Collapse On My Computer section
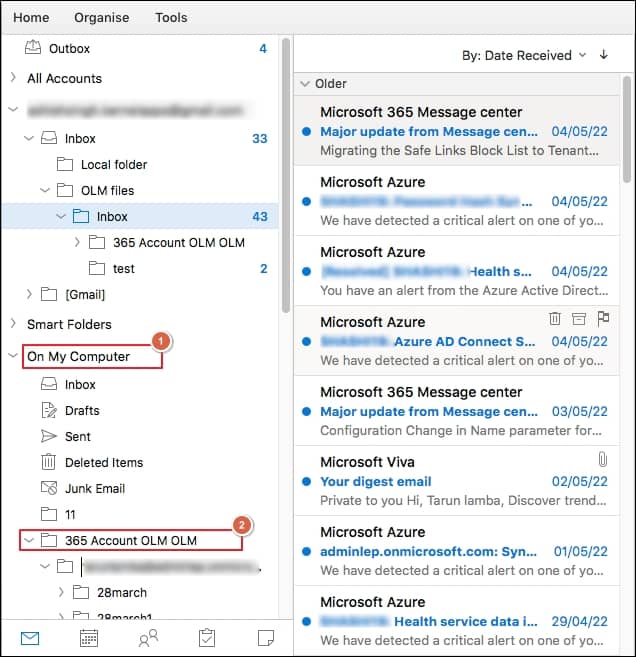The height and width of the screenshot is (657, 636). coord(13,356)
